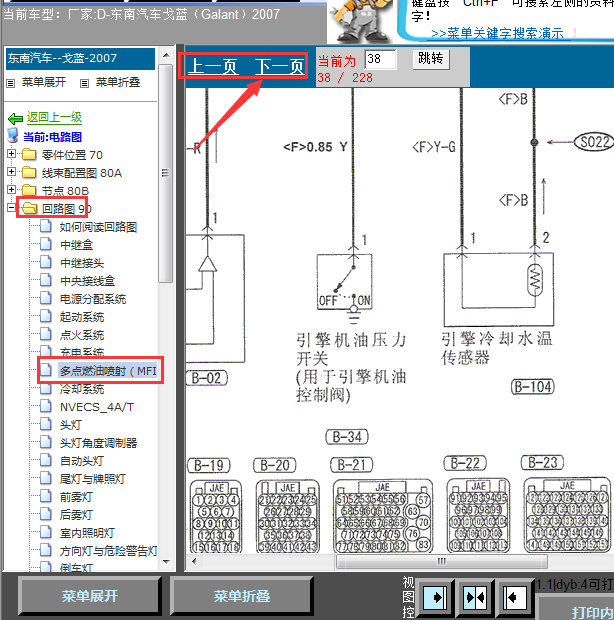Screen dimensions: 614x620
Task: Open the 起动系统 tree item
Action: [82, 317]
